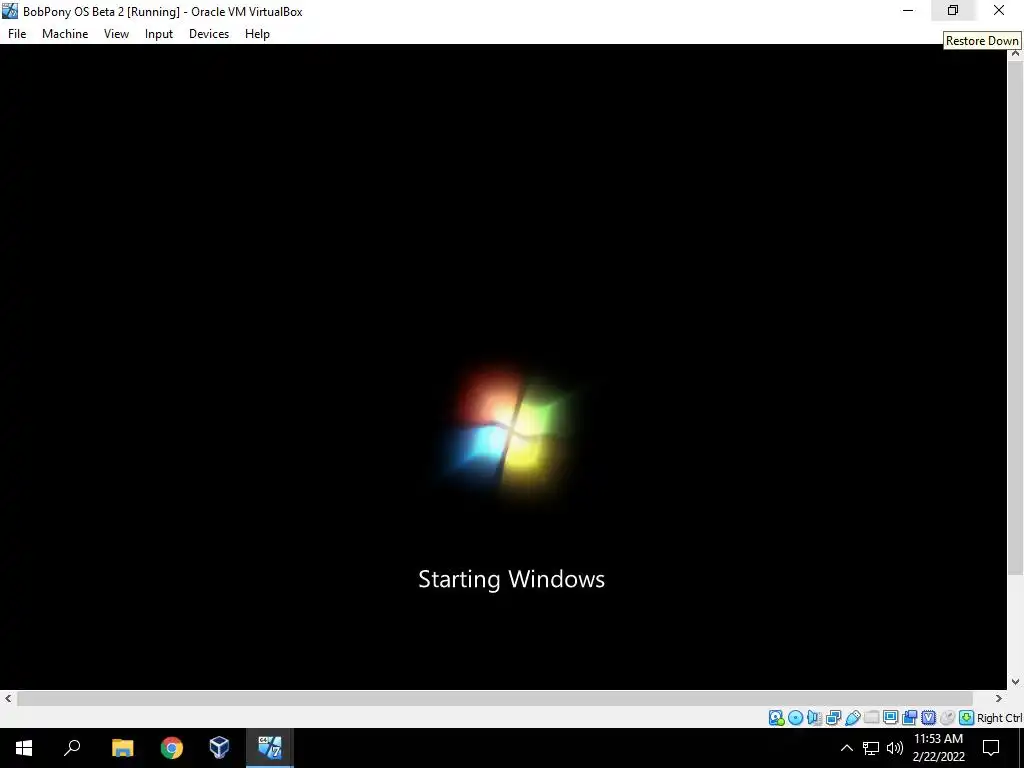1024x768 pixels.
Task: Open the taskbar clock and date
Action: pos(938,748)
